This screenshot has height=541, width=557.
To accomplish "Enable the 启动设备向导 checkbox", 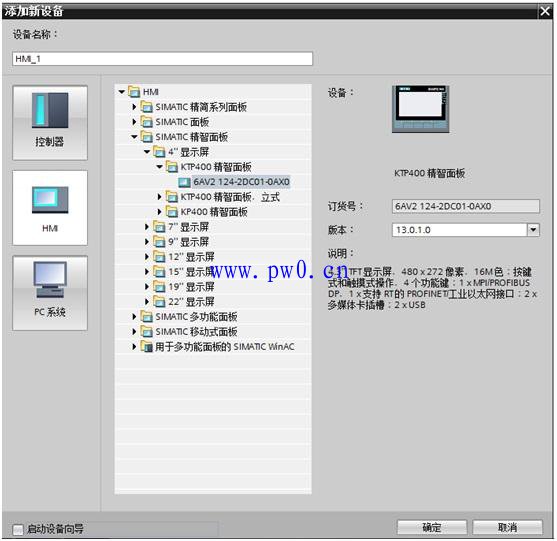I will [x=17, y=529].
